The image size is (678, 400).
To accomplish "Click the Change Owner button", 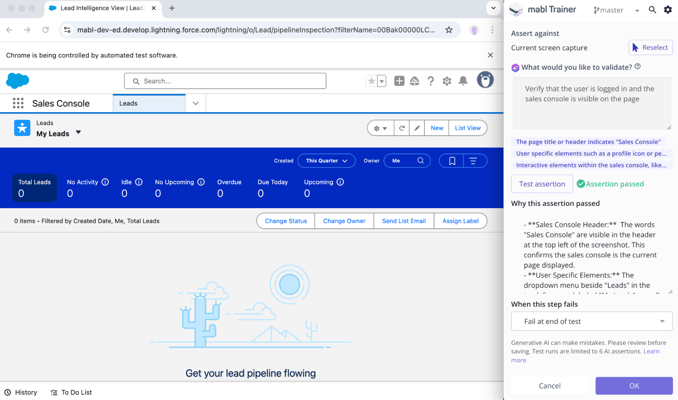I will tap(344, 221).
